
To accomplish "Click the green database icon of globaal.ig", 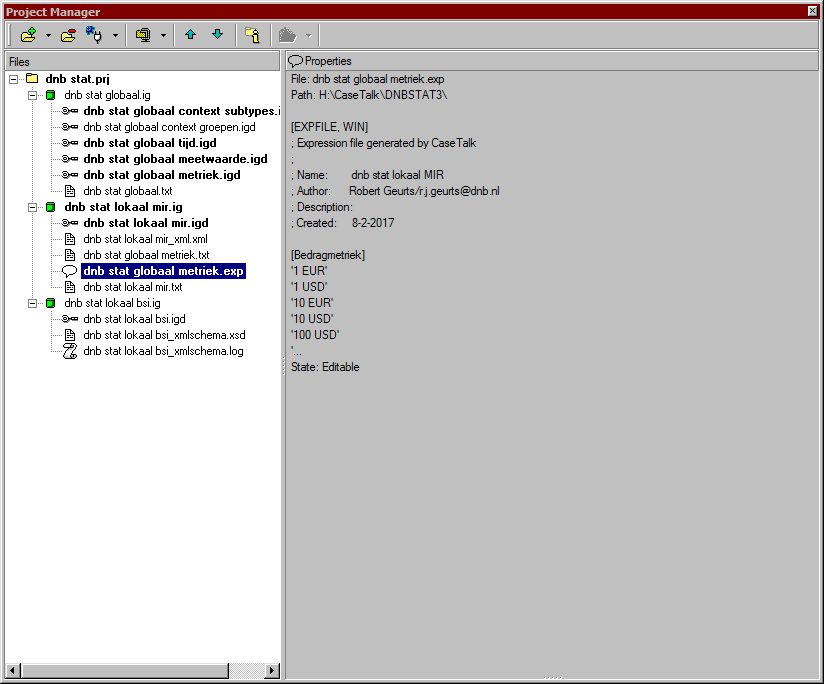I will (50, 95).
